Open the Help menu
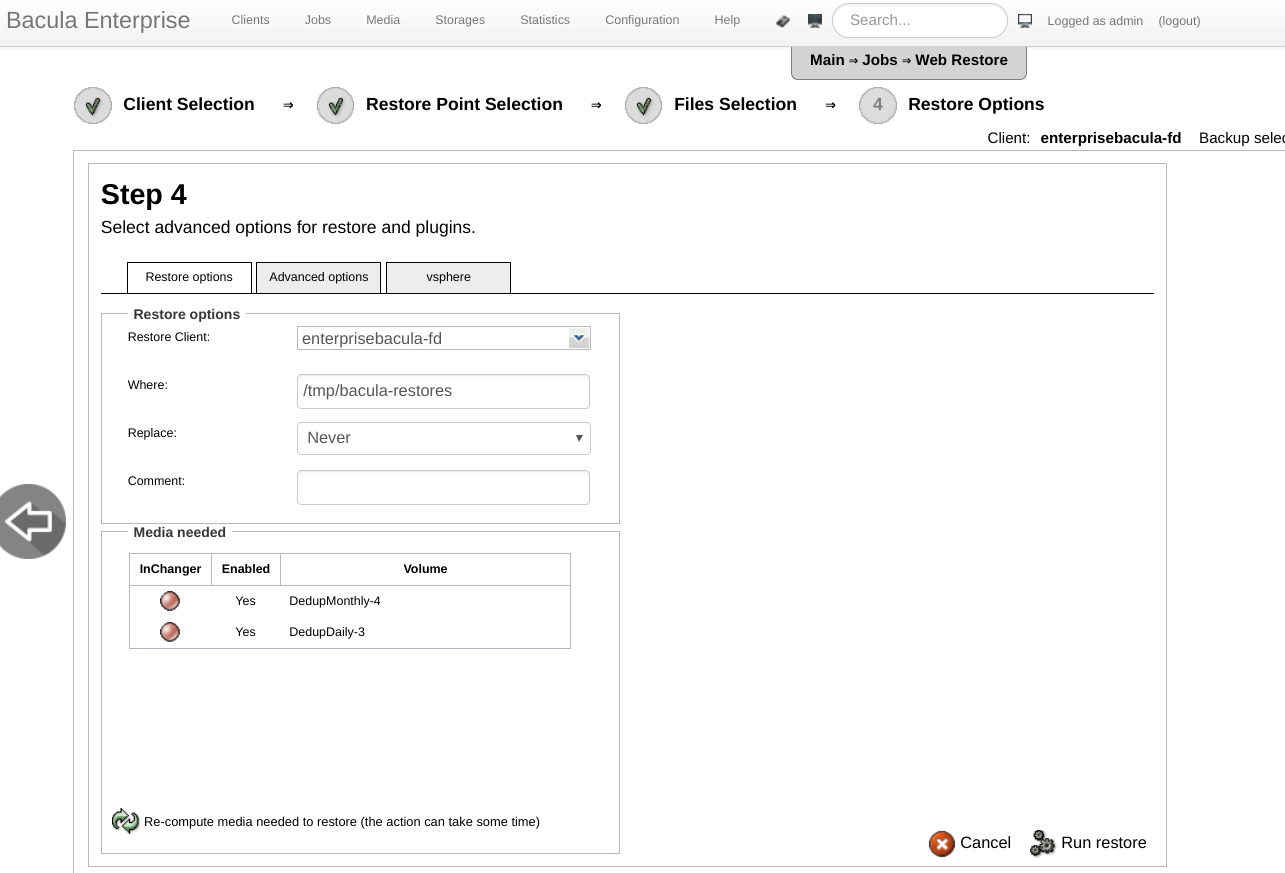Screen dimensions: 1285x873 [x=727, y=20]
